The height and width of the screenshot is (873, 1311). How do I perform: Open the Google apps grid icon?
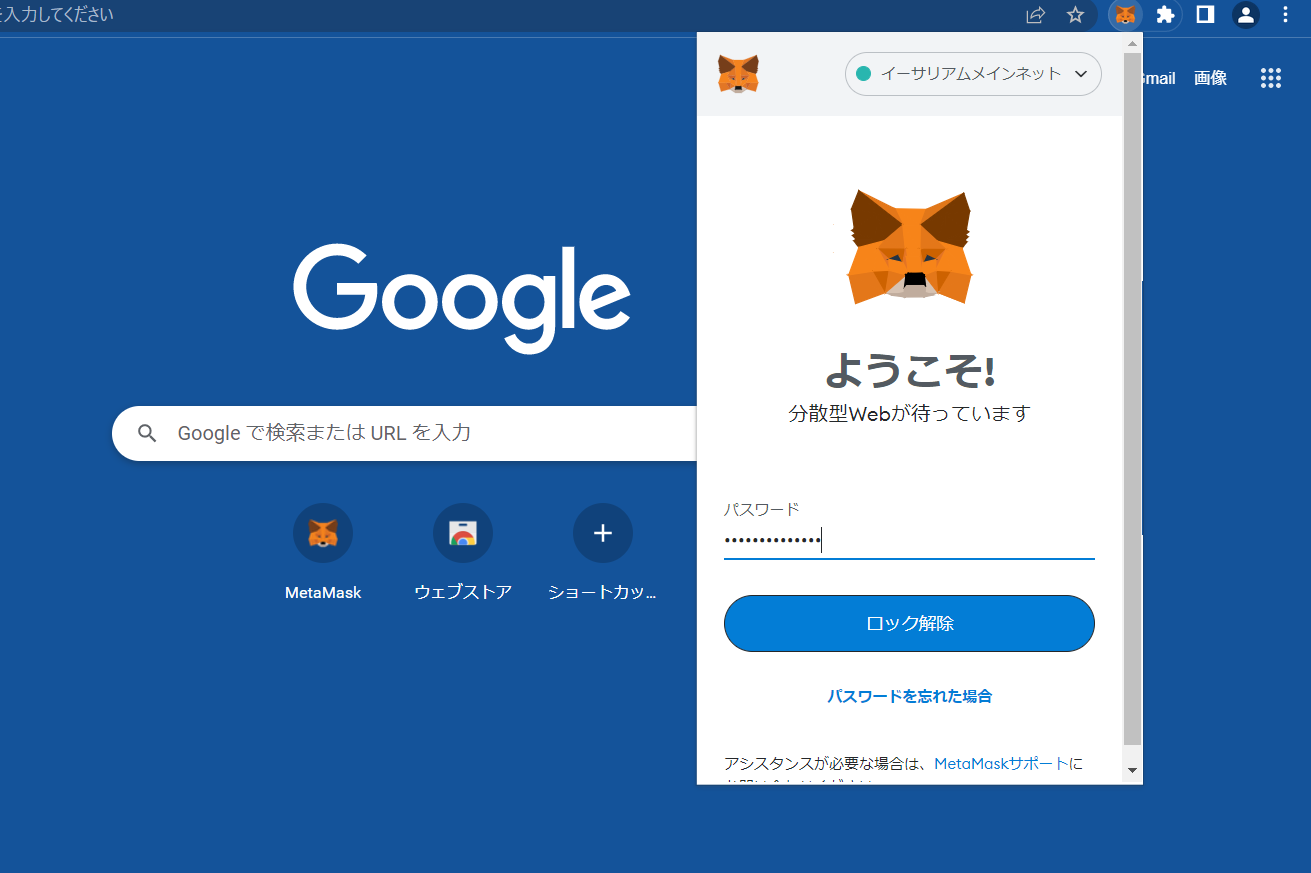(x=1271, y=78)
